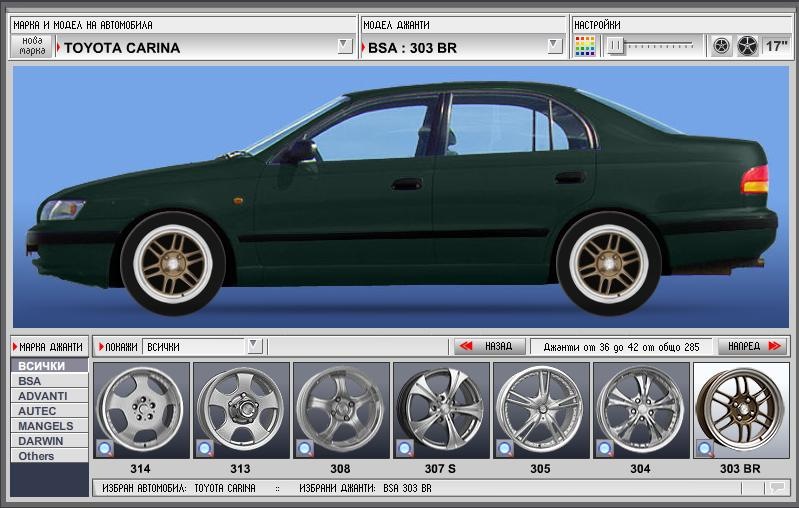Click the 'ИЗБРАНИ ДЖАНТИ: BSA 303 BR' status text
The width and height of the screenshot is (799, 508).
tap(365, 488)
